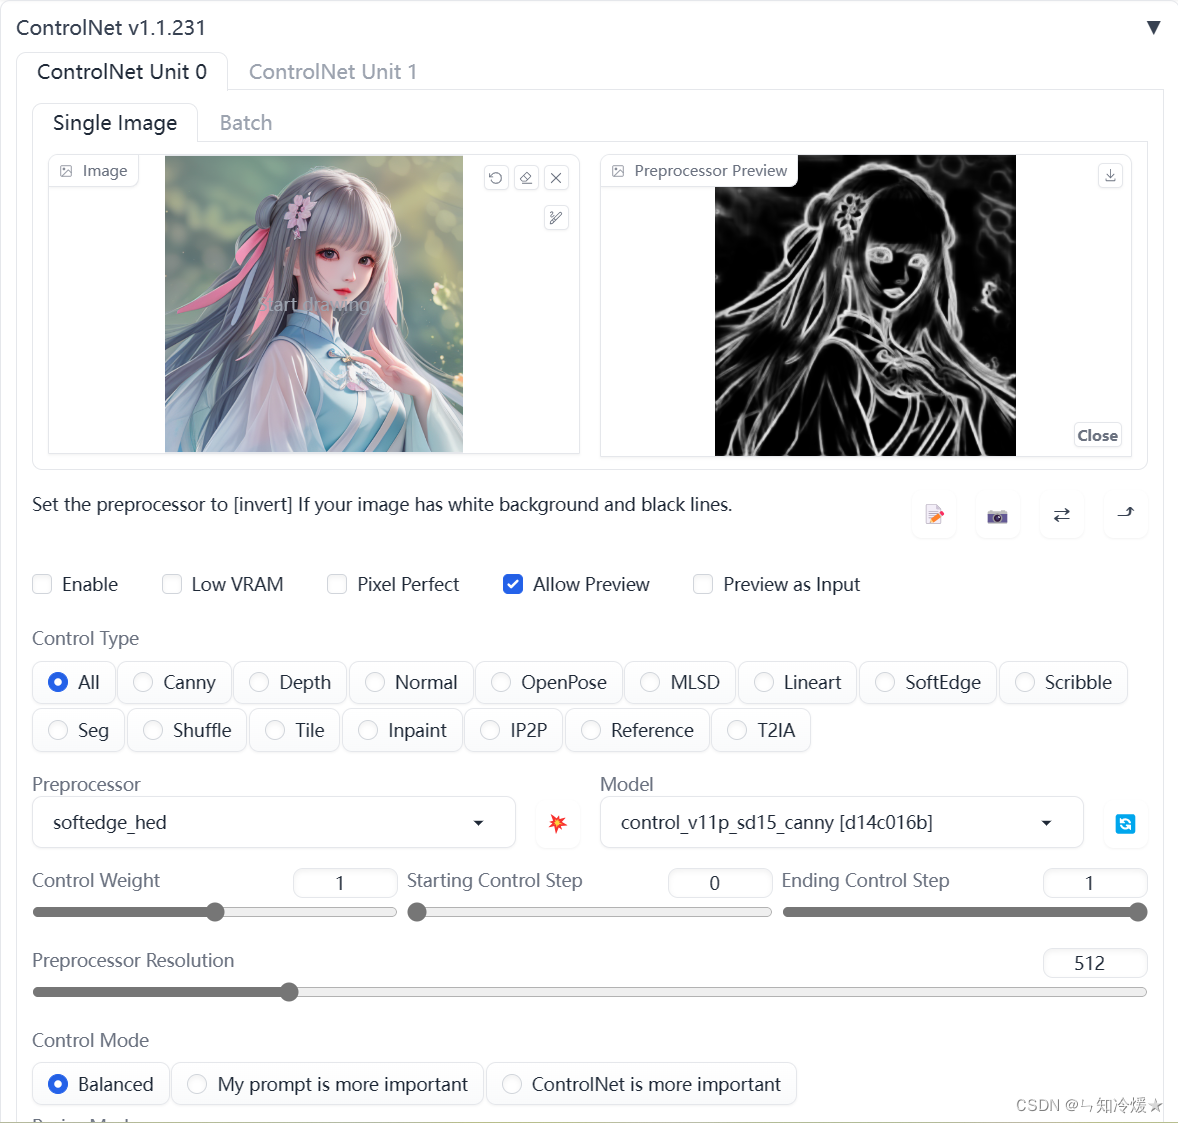Select Shuffle control type
Viewport: 1178px width, 1123px height.
pyautogui.click(x=187, y=730)
